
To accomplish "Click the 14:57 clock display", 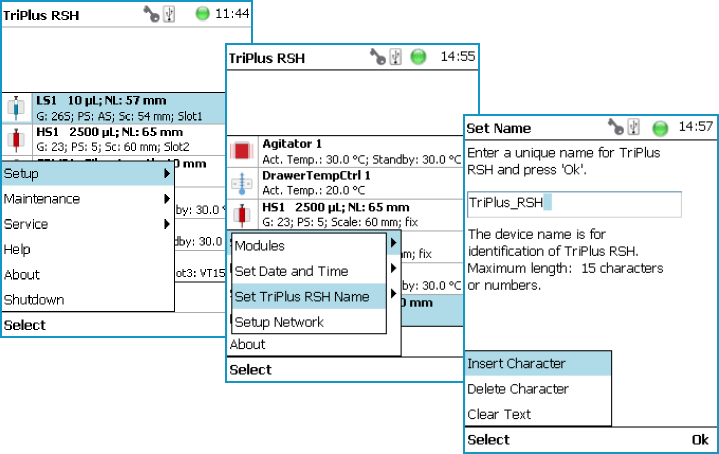I will click(696, 126).
